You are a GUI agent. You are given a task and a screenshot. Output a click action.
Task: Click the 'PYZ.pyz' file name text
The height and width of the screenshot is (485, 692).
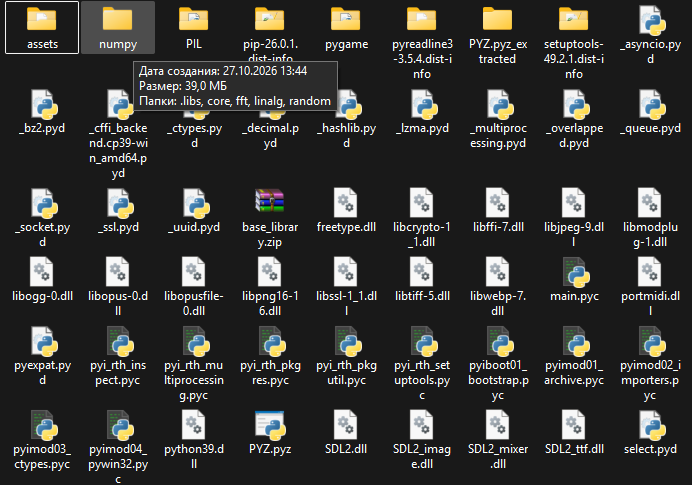coord(270,449)
